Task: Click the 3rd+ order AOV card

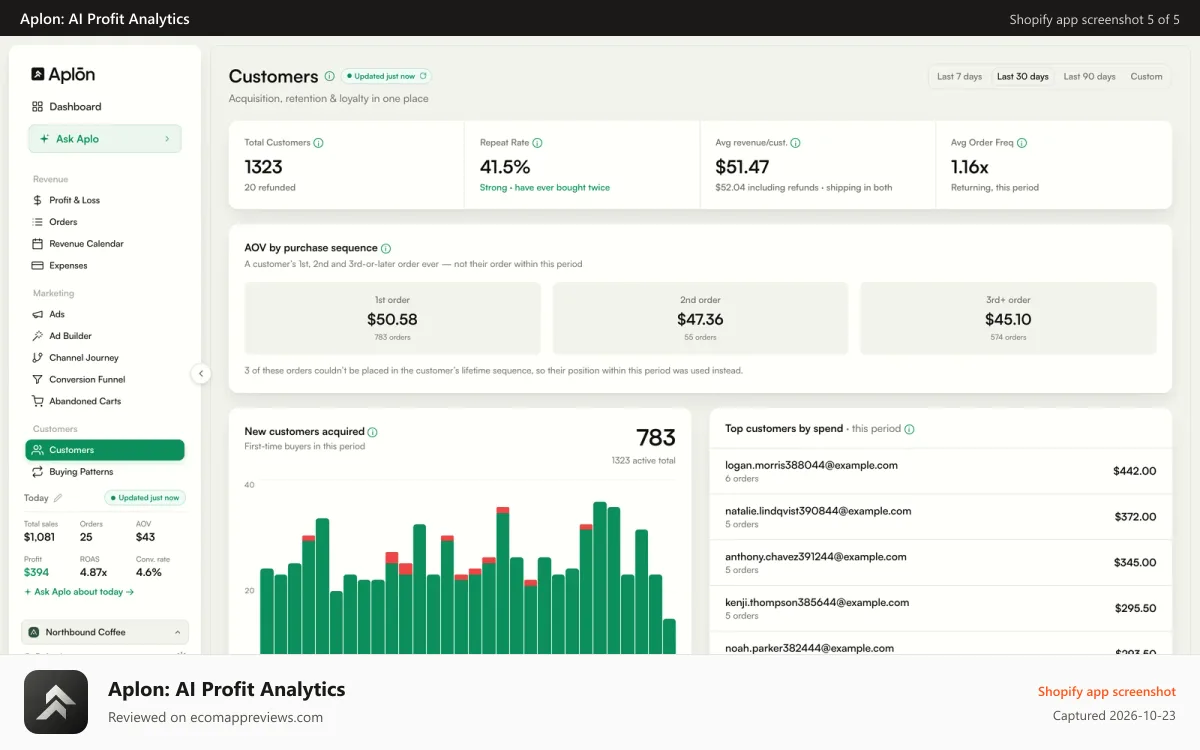Action: (x=1008, y=318)
